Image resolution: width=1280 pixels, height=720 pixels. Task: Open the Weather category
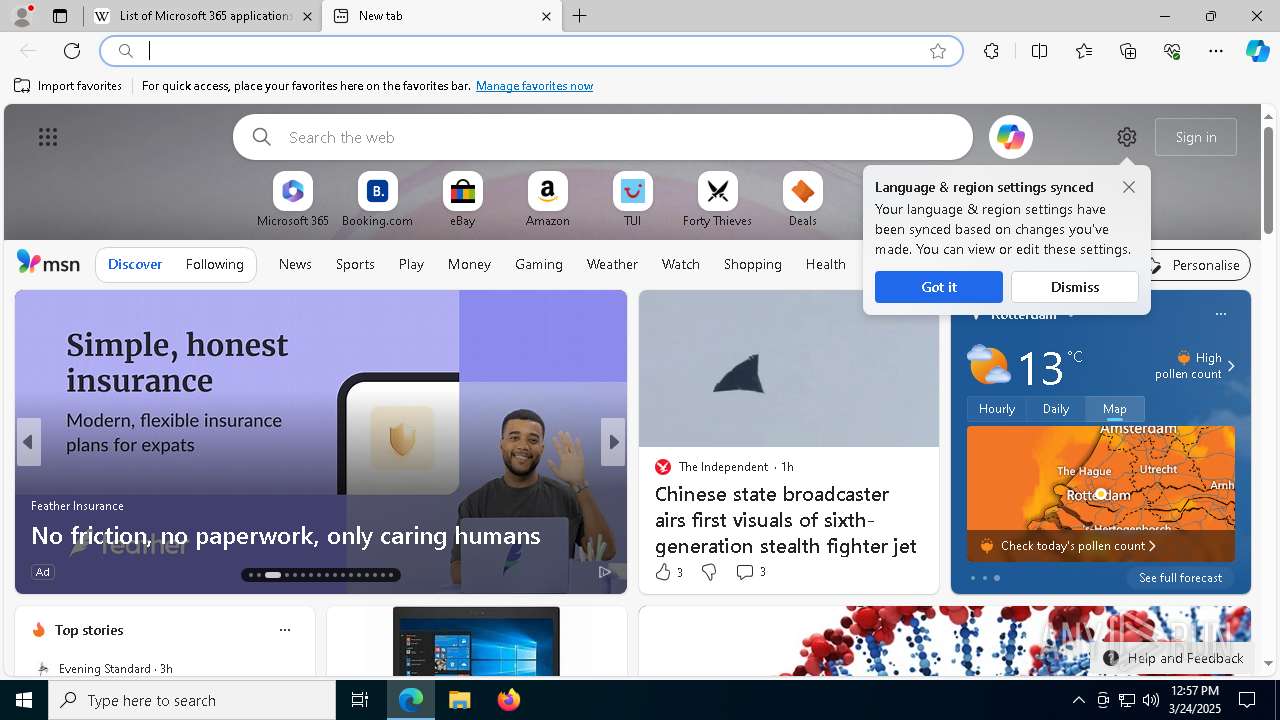point(612,264)
